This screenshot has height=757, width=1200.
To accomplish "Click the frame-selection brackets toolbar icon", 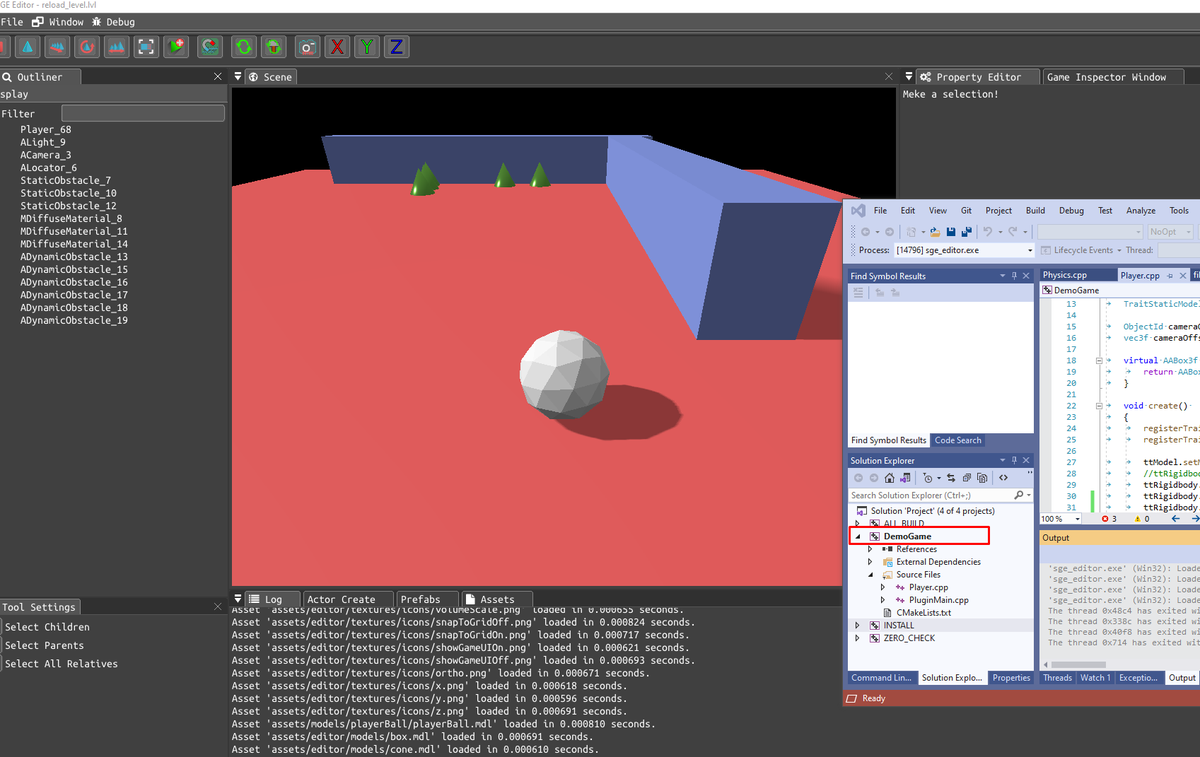I will point(147,46).
